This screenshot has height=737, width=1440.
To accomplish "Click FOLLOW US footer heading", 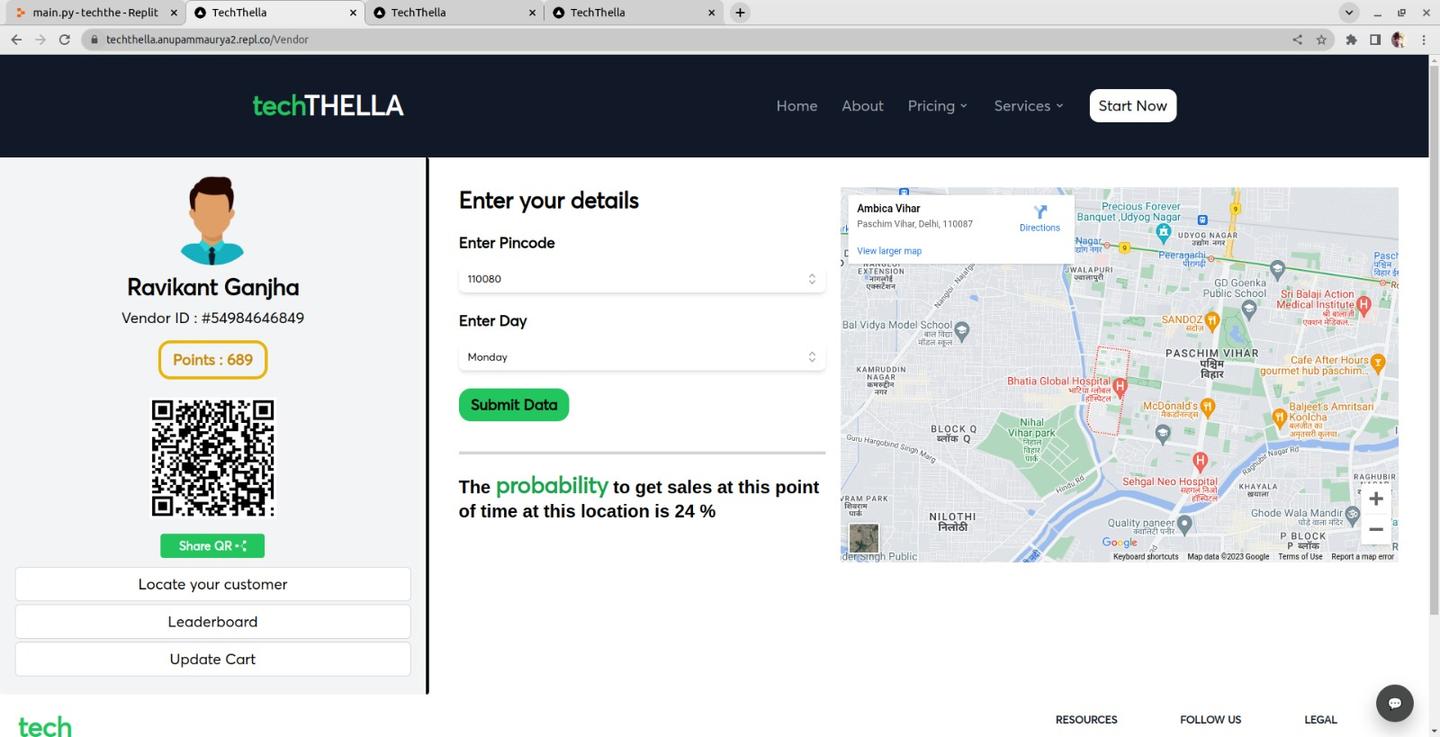I will [1210, 720].
